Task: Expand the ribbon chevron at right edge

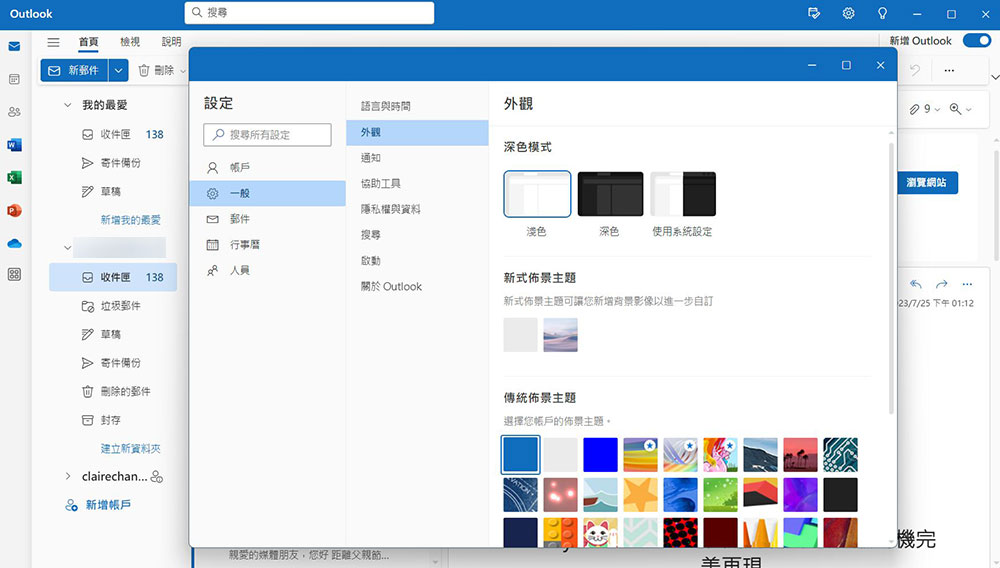Action: point(995,77)
